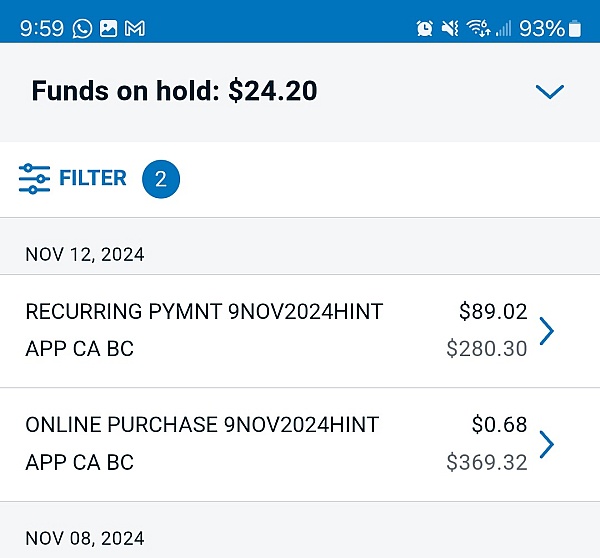Open the Filter sliders icon
The image size is (600, 558).
(34, 178)
